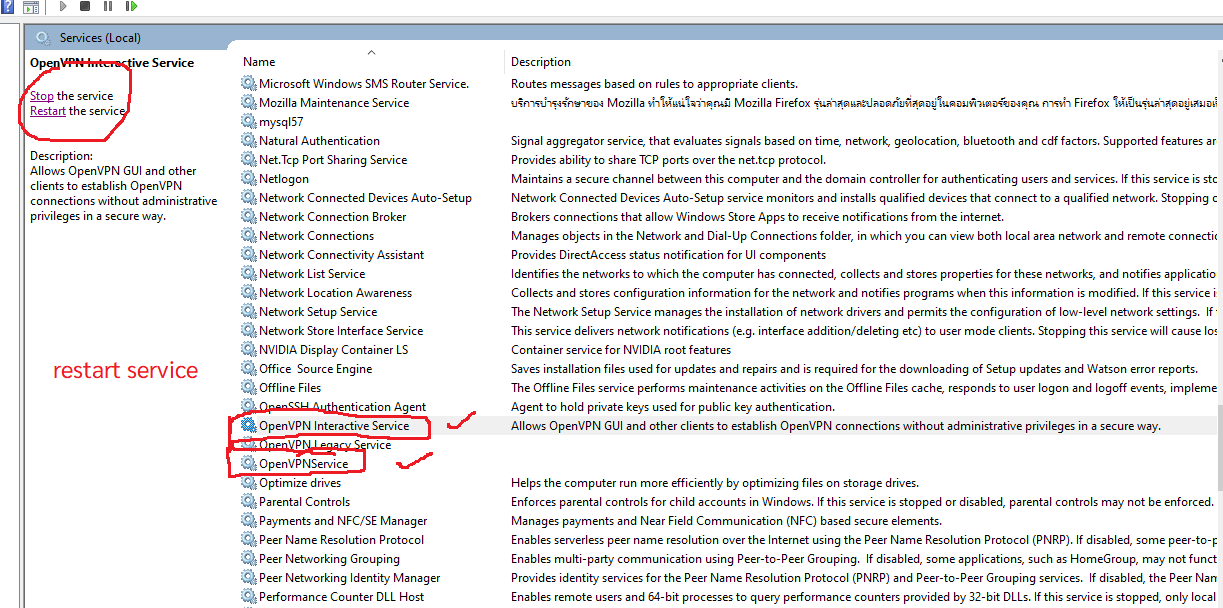Select the Netlogon service gear icon
The width and height of the screenshot is (1223, 608).
click(249, 179)
